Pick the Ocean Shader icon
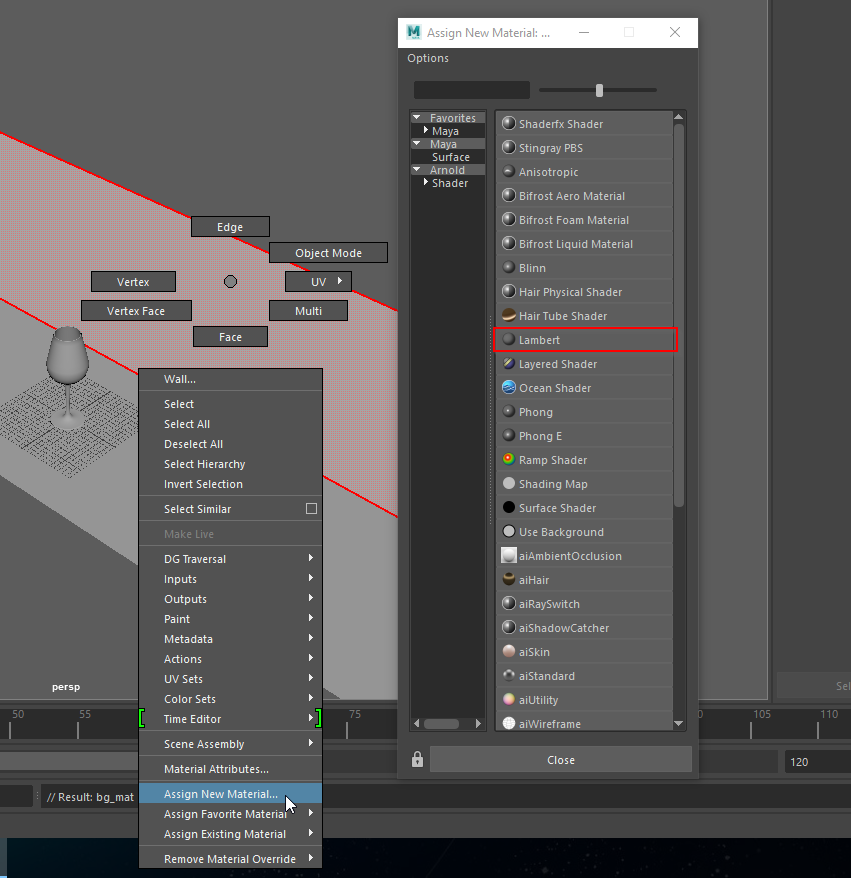The image size is (851, 878). (x=508, y=387)
